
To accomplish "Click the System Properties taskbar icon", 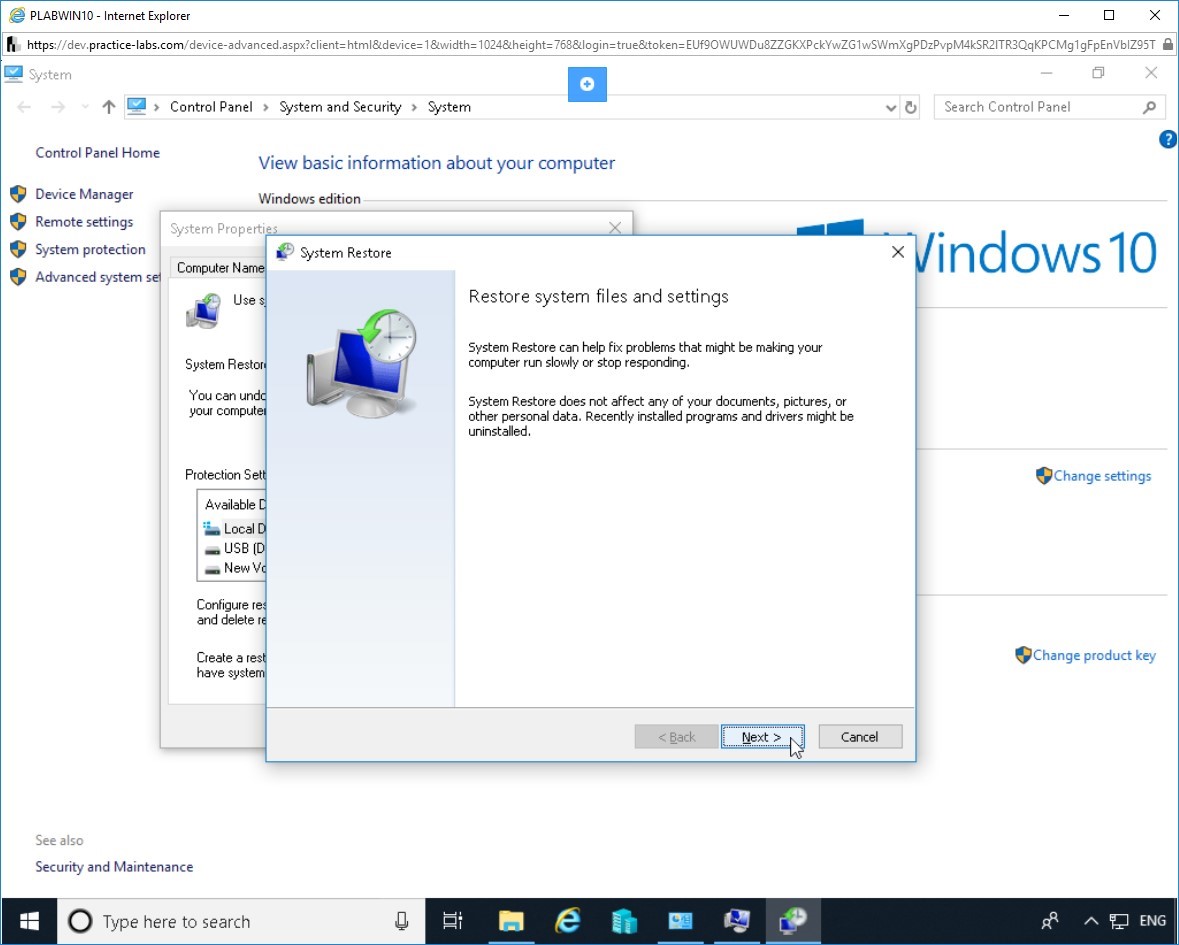I will [737, 921].
